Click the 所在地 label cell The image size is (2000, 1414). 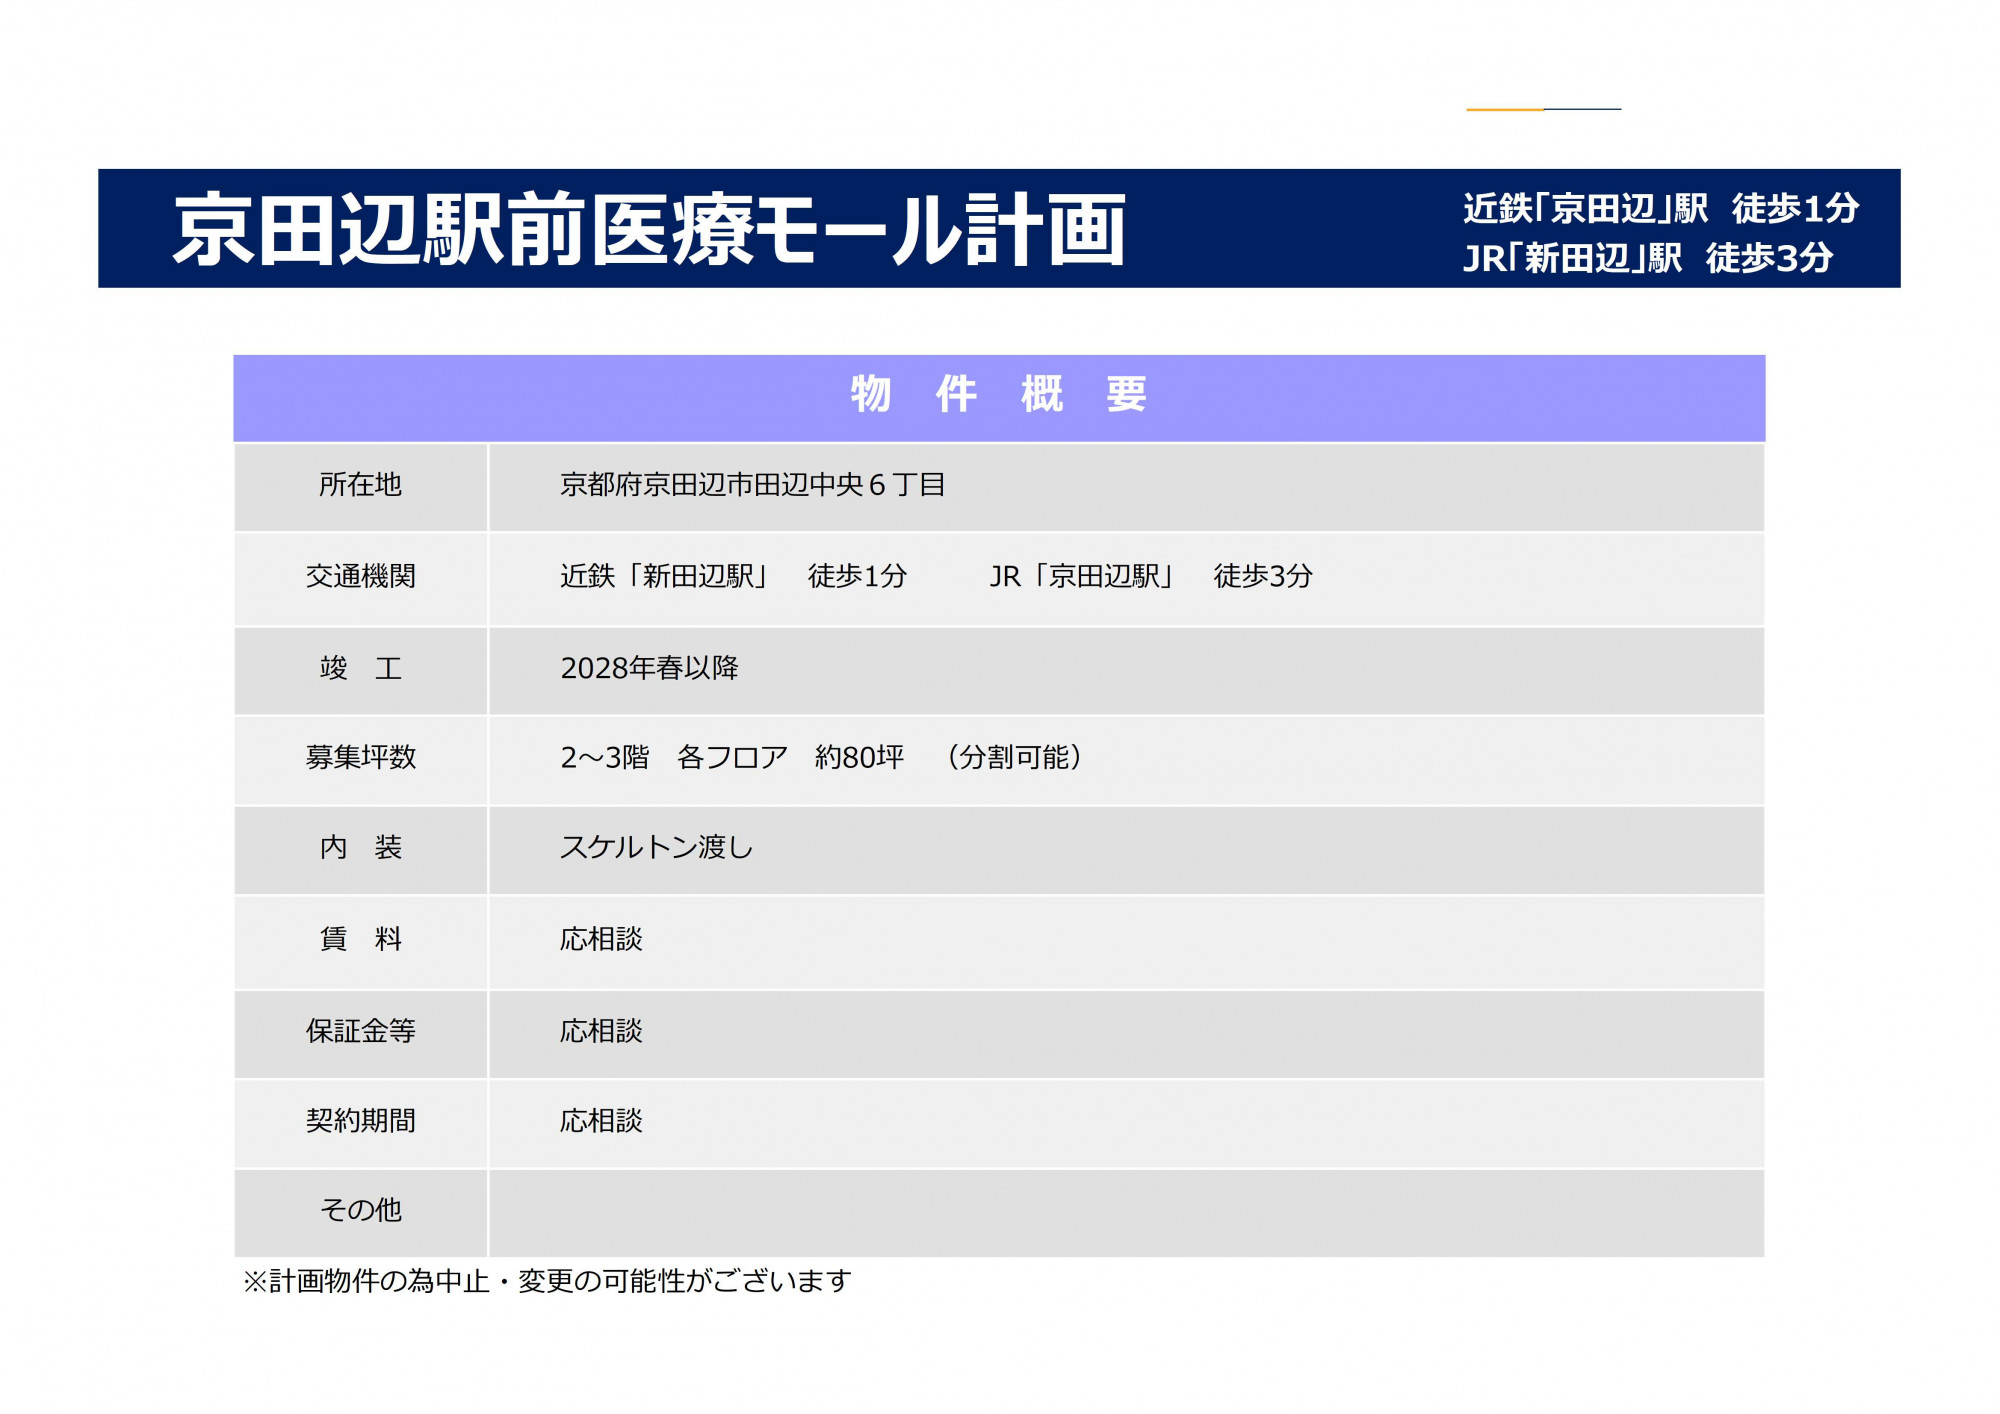click(x=360, y=485)
